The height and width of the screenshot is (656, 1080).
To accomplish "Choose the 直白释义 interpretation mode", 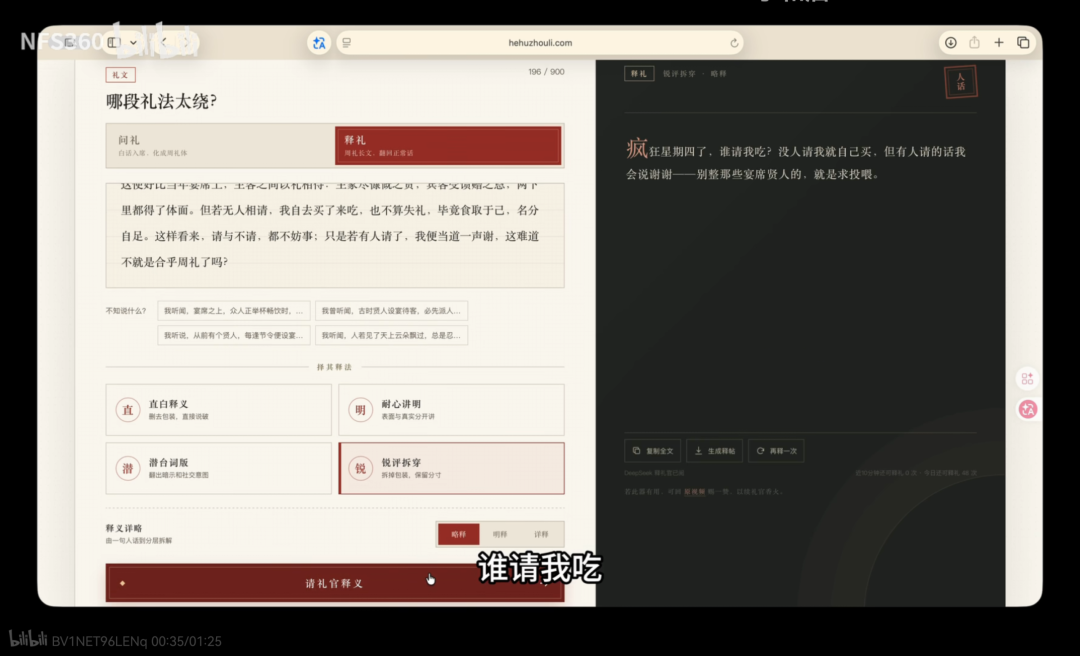I will [218, 410].
